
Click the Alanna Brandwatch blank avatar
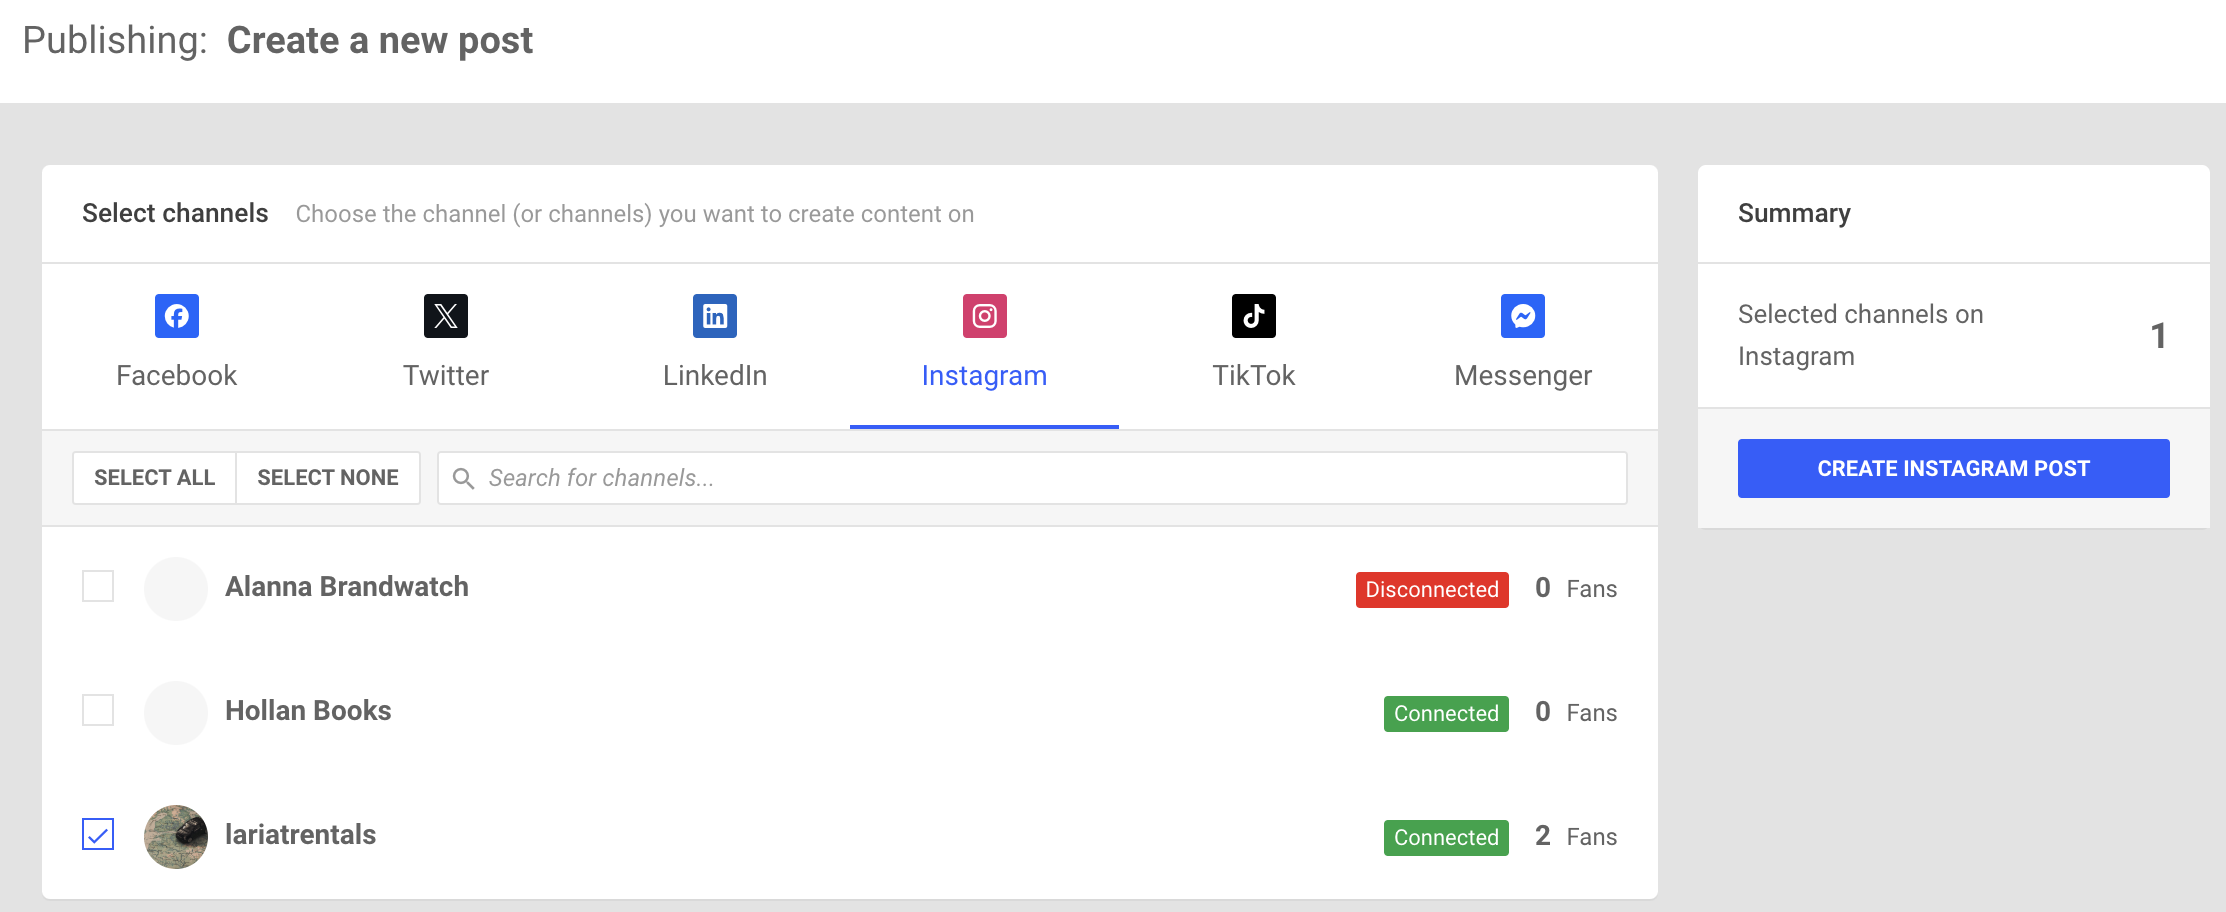tap(176, 588)
